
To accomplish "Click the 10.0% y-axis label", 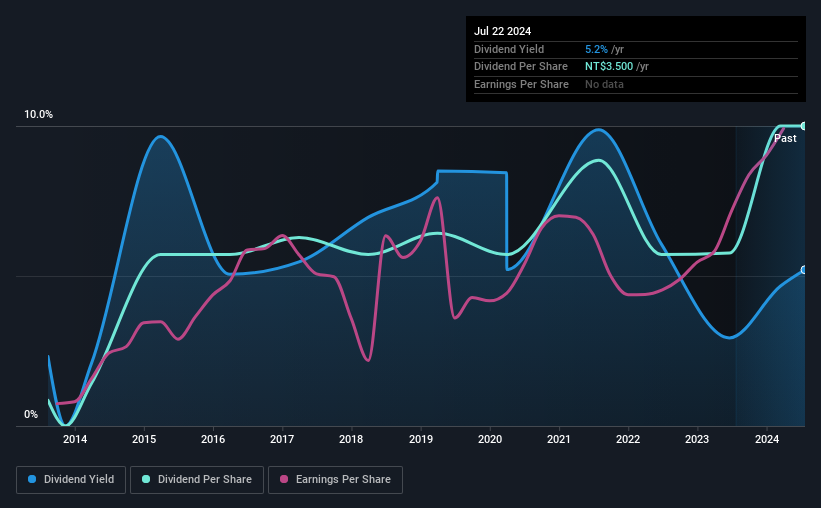I will coord(38,114).
